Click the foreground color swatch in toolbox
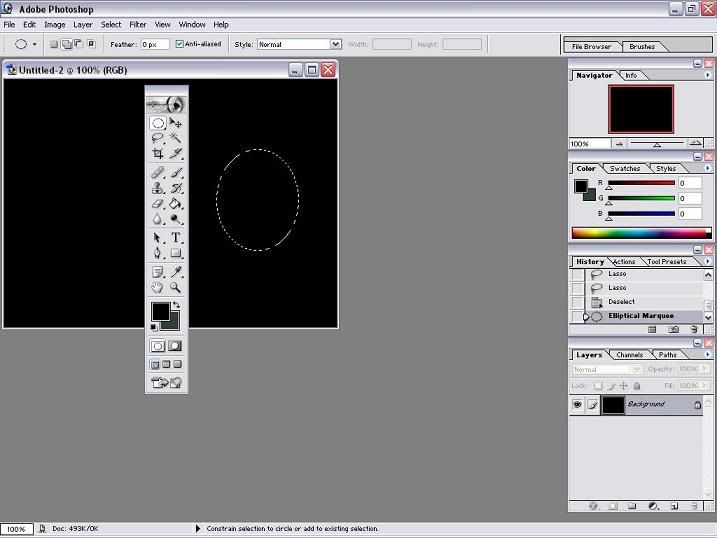717x538 pixels. pyautogui.click(x=160, y=311)
